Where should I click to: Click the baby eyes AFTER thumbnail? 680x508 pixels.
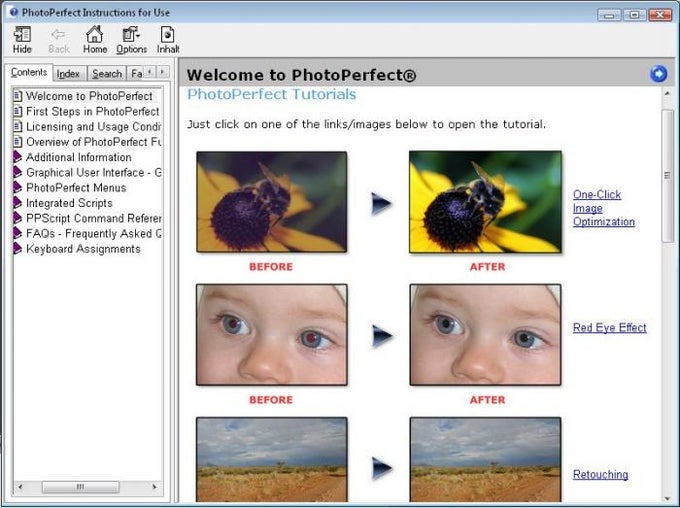(x=485, y=334)
